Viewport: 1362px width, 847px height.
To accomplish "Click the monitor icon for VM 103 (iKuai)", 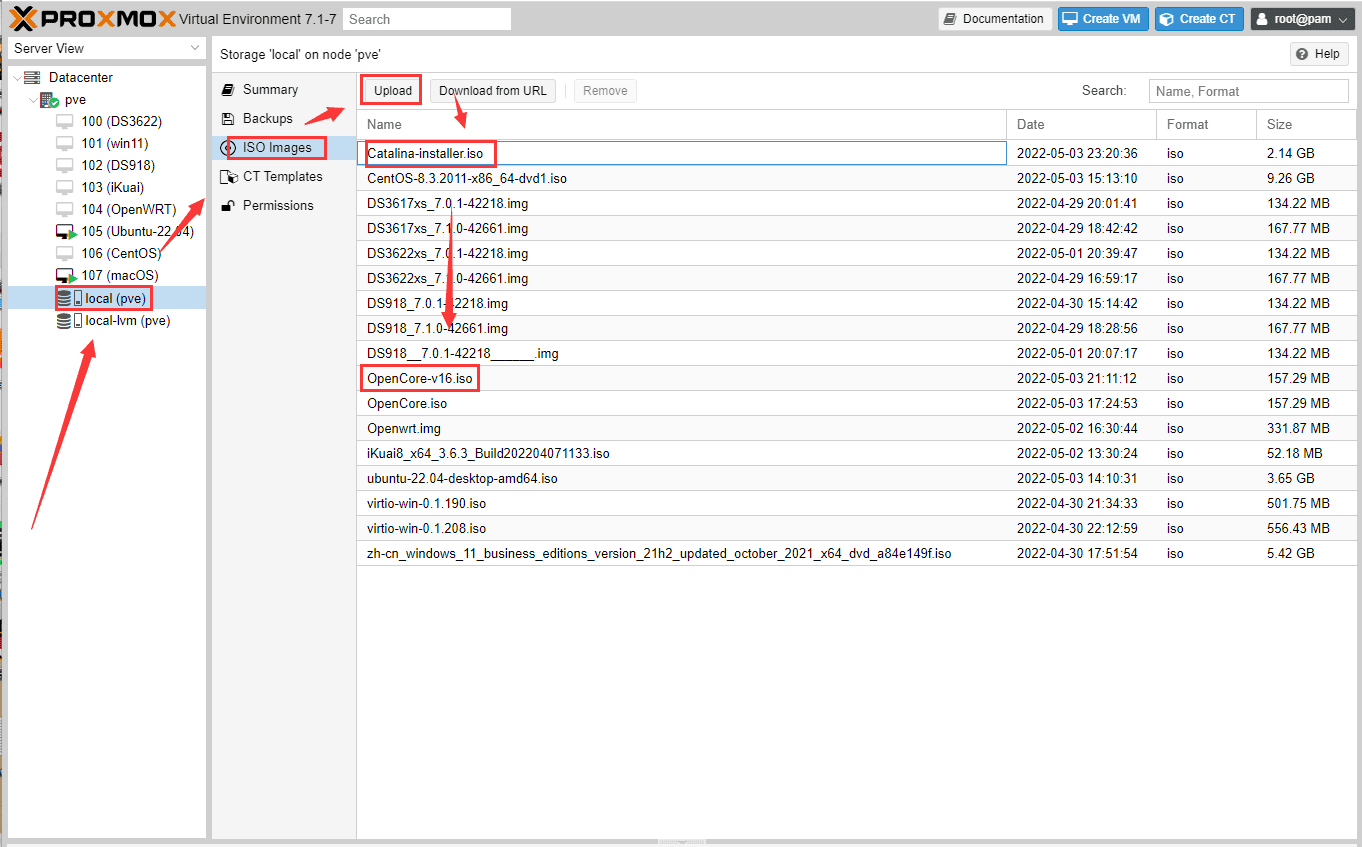I will (x=65, y=187).
